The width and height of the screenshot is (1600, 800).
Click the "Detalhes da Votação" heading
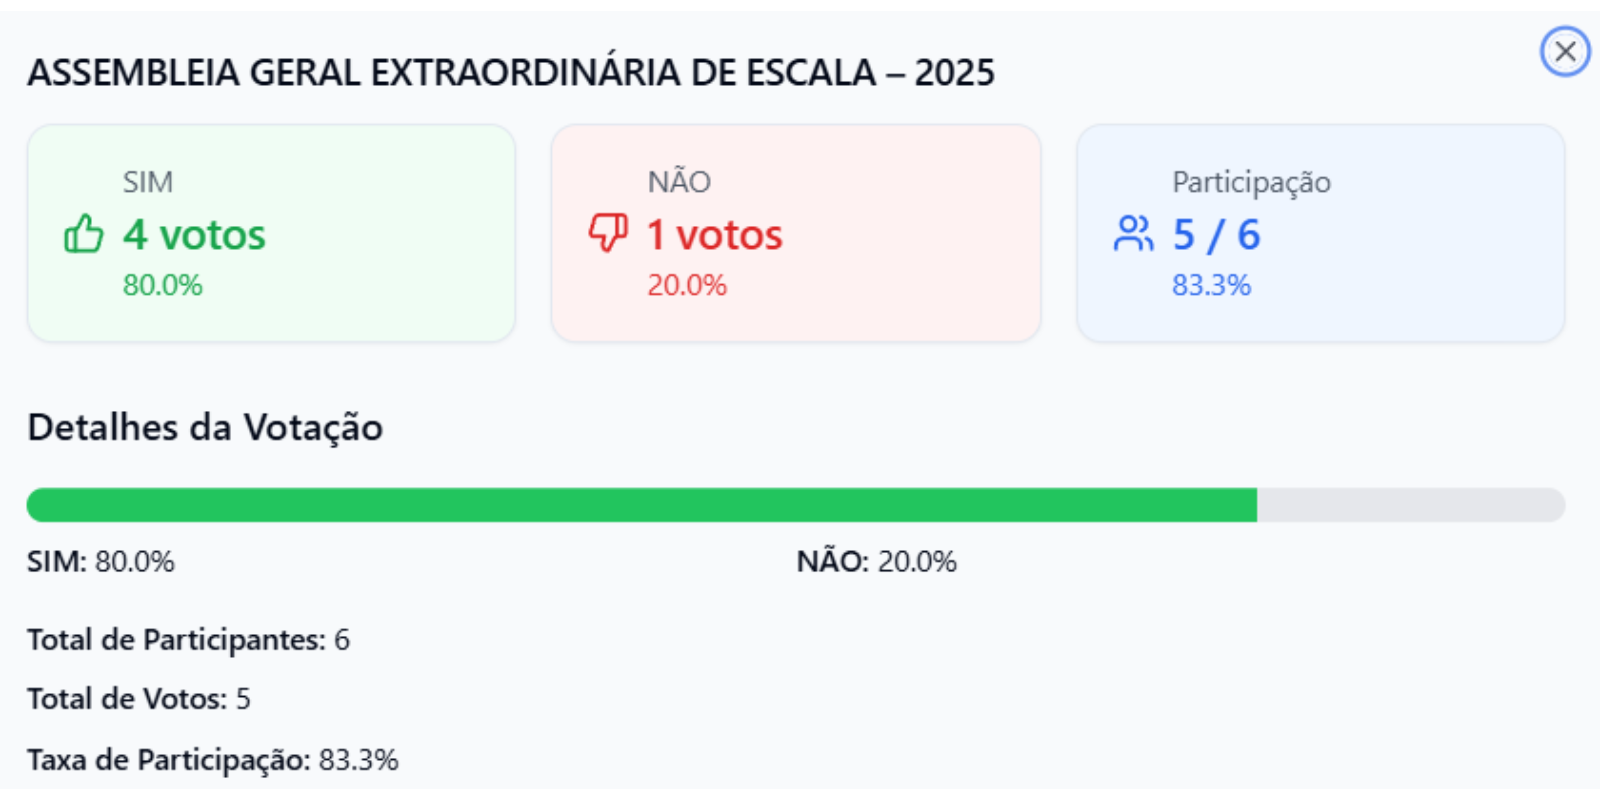[205, 427]
